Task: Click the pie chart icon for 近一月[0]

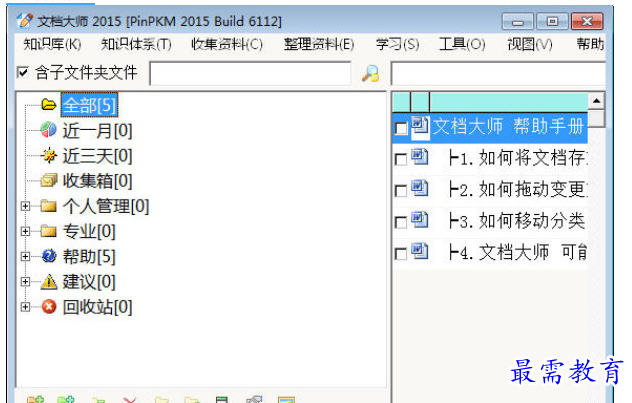Action: point(49,130)
